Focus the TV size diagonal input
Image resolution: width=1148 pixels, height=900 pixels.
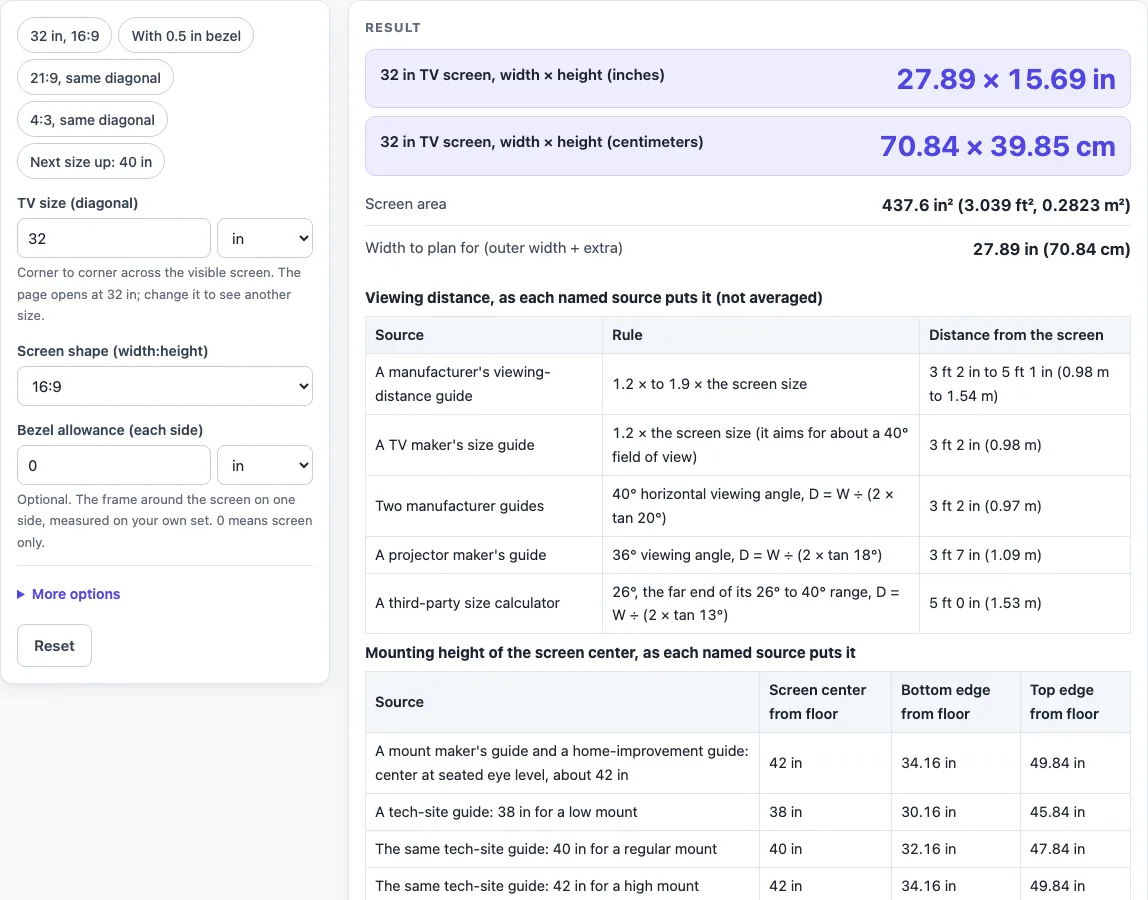(113, 238)
